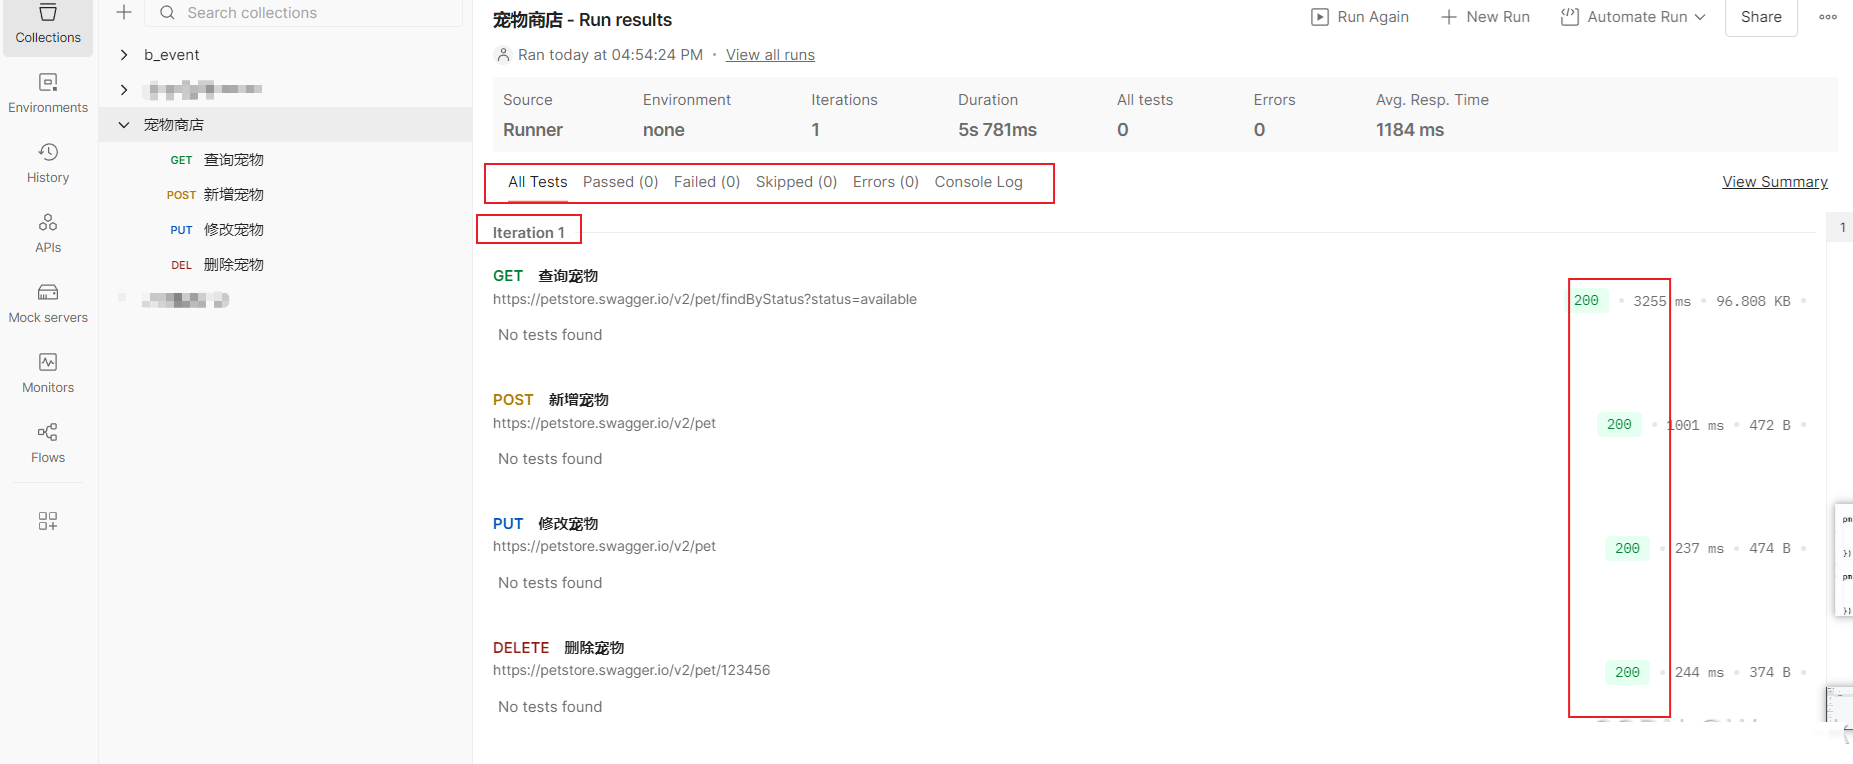Click the Share button
Viewport: 1853px width, 764px height.
pyautogui.click(x=1760, y=17)
